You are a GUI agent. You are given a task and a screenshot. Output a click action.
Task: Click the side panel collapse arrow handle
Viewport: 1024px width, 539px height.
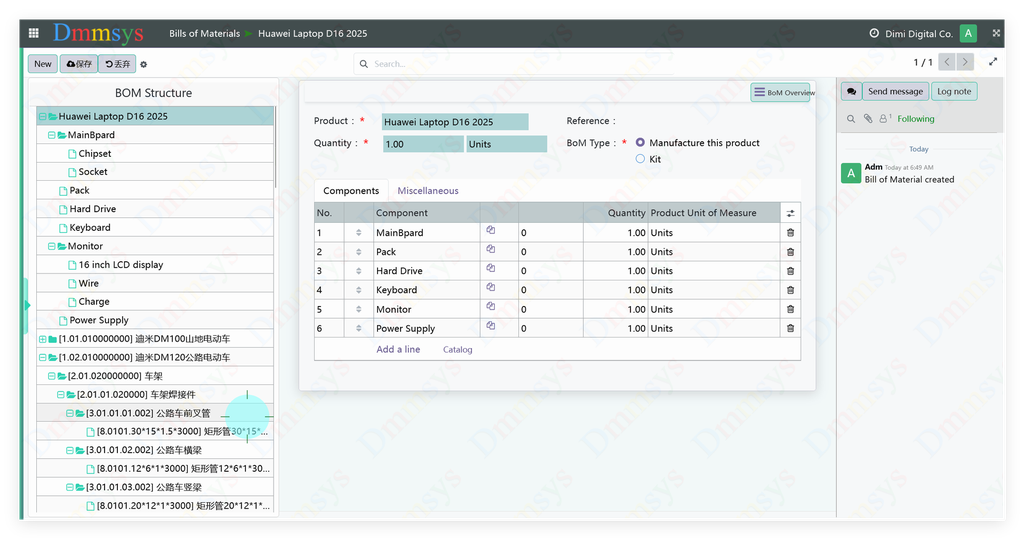(27, 305)
